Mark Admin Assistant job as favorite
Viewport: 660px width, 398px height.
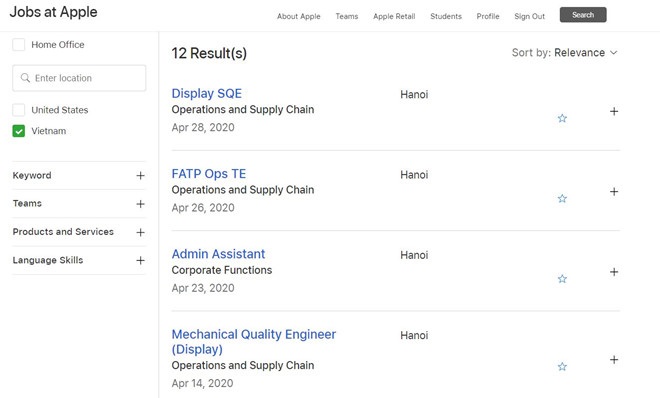[x=562, y=279]
